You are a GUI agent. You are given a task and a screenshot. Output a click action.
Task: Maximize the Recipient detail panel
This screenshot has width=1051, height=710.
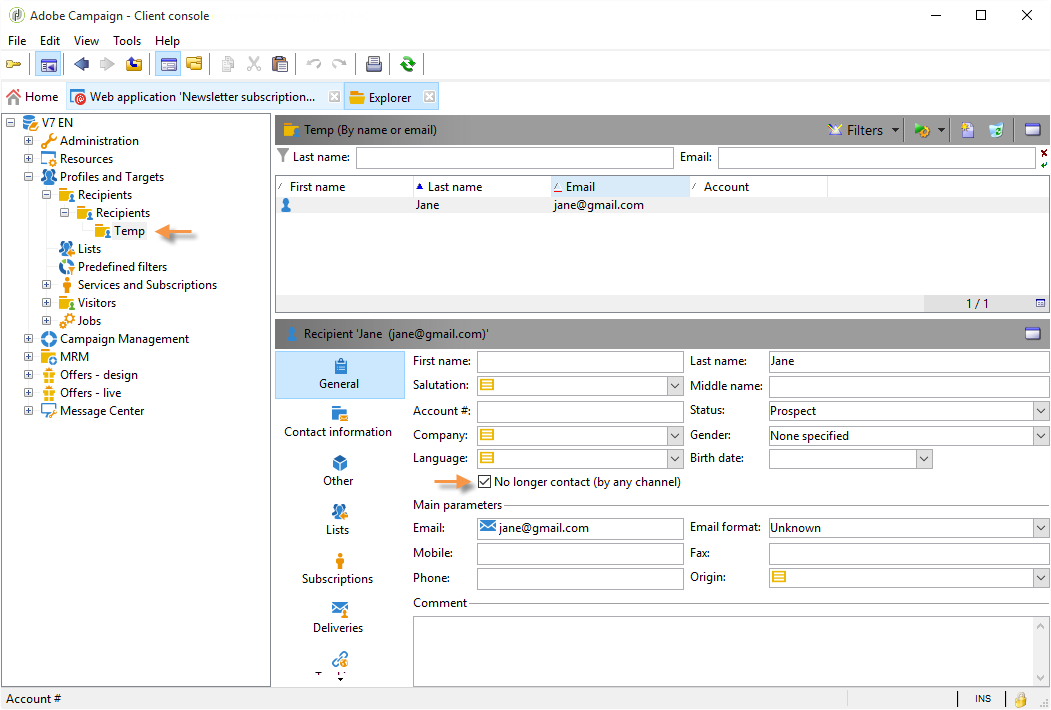(1032, 333)
